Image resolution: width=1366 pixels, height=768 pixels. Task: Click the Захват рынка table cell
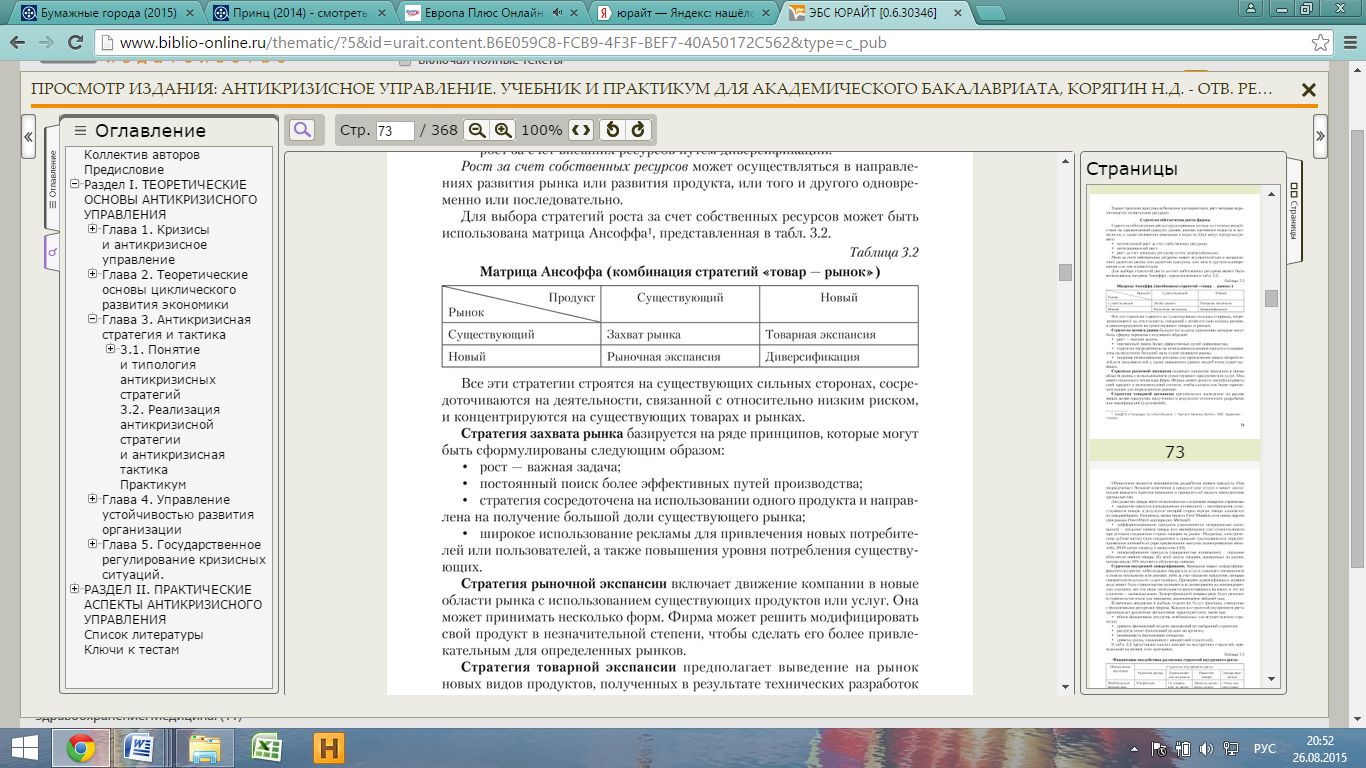679,335
